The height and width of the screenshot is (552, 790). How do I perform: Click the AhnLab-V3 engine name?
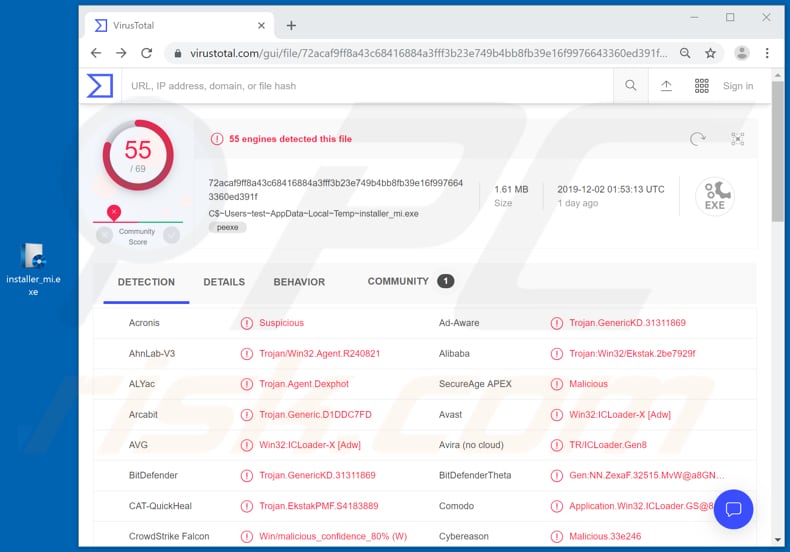tap(152, 354)
